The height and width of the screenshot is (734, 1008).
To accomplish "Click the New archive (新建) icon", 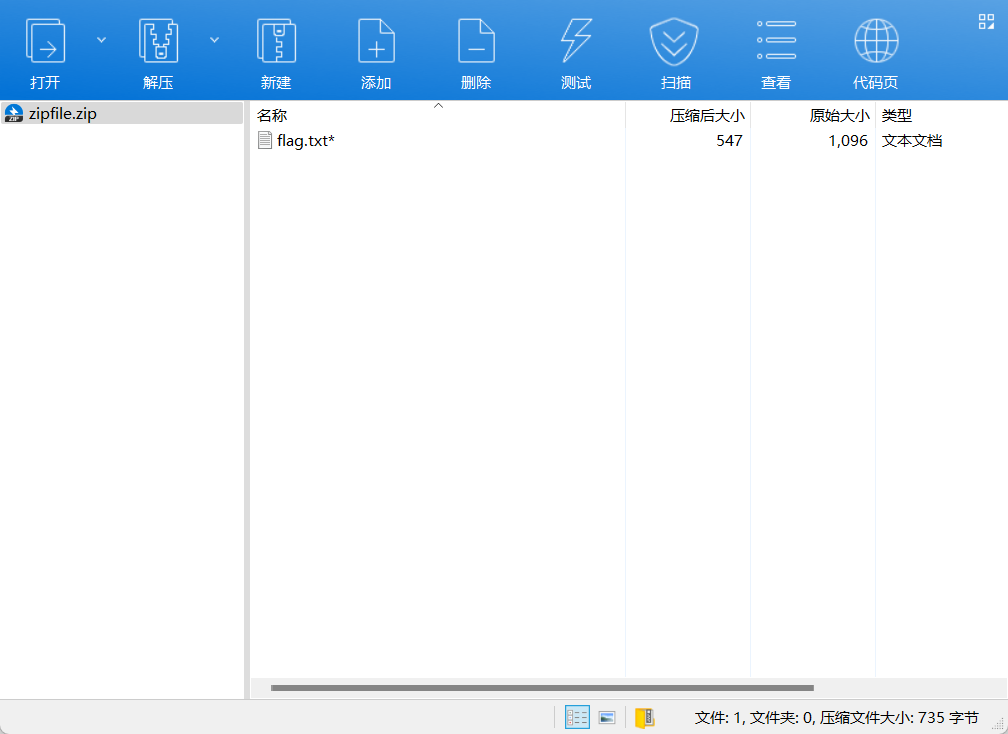I will click(x=276, y=42).
